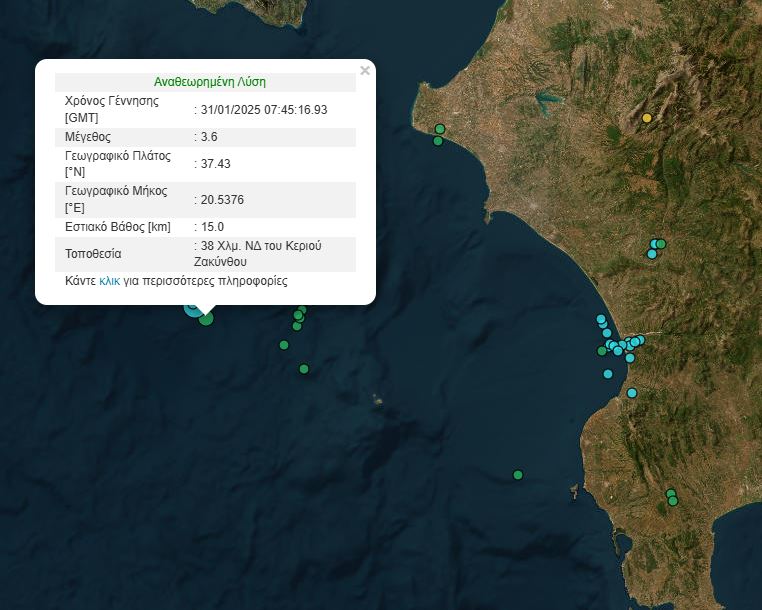Click the 'κλικ' link for more information
The image size is (762, 610).
pos(109,282)
